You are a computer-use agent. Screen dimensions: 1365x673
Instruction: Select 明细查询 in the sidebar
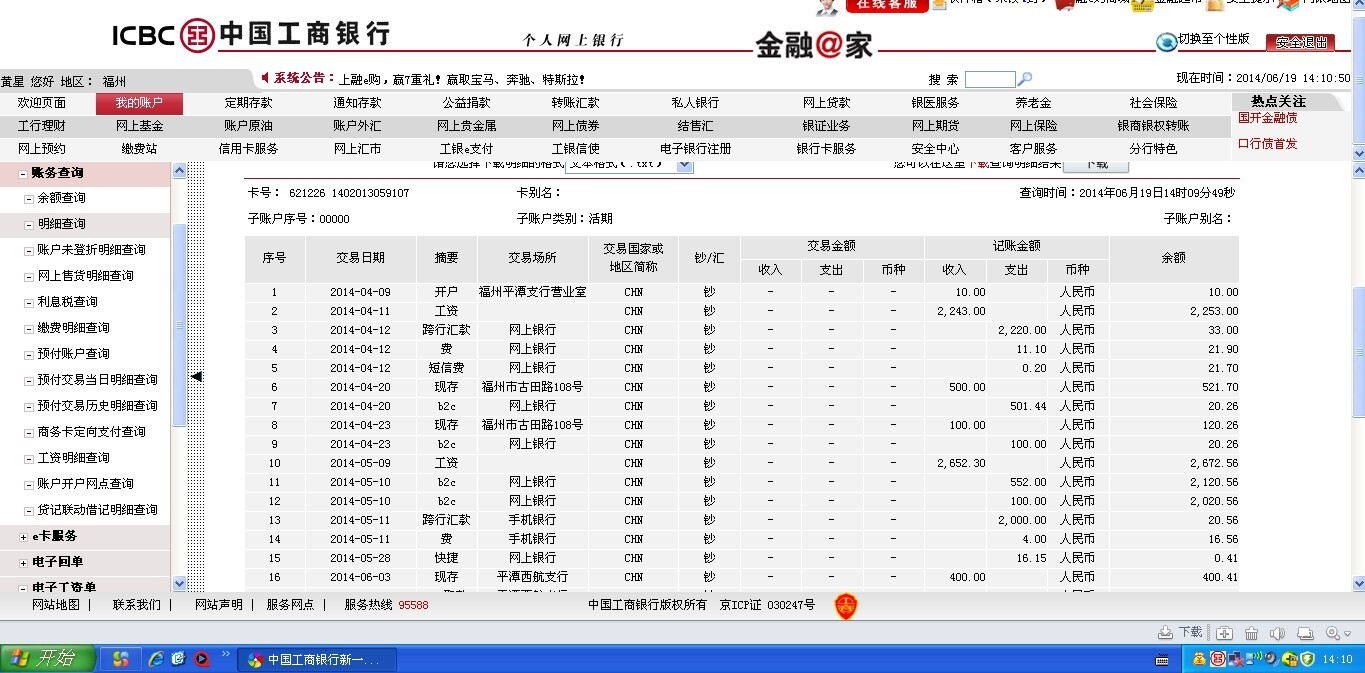point(62,224)
